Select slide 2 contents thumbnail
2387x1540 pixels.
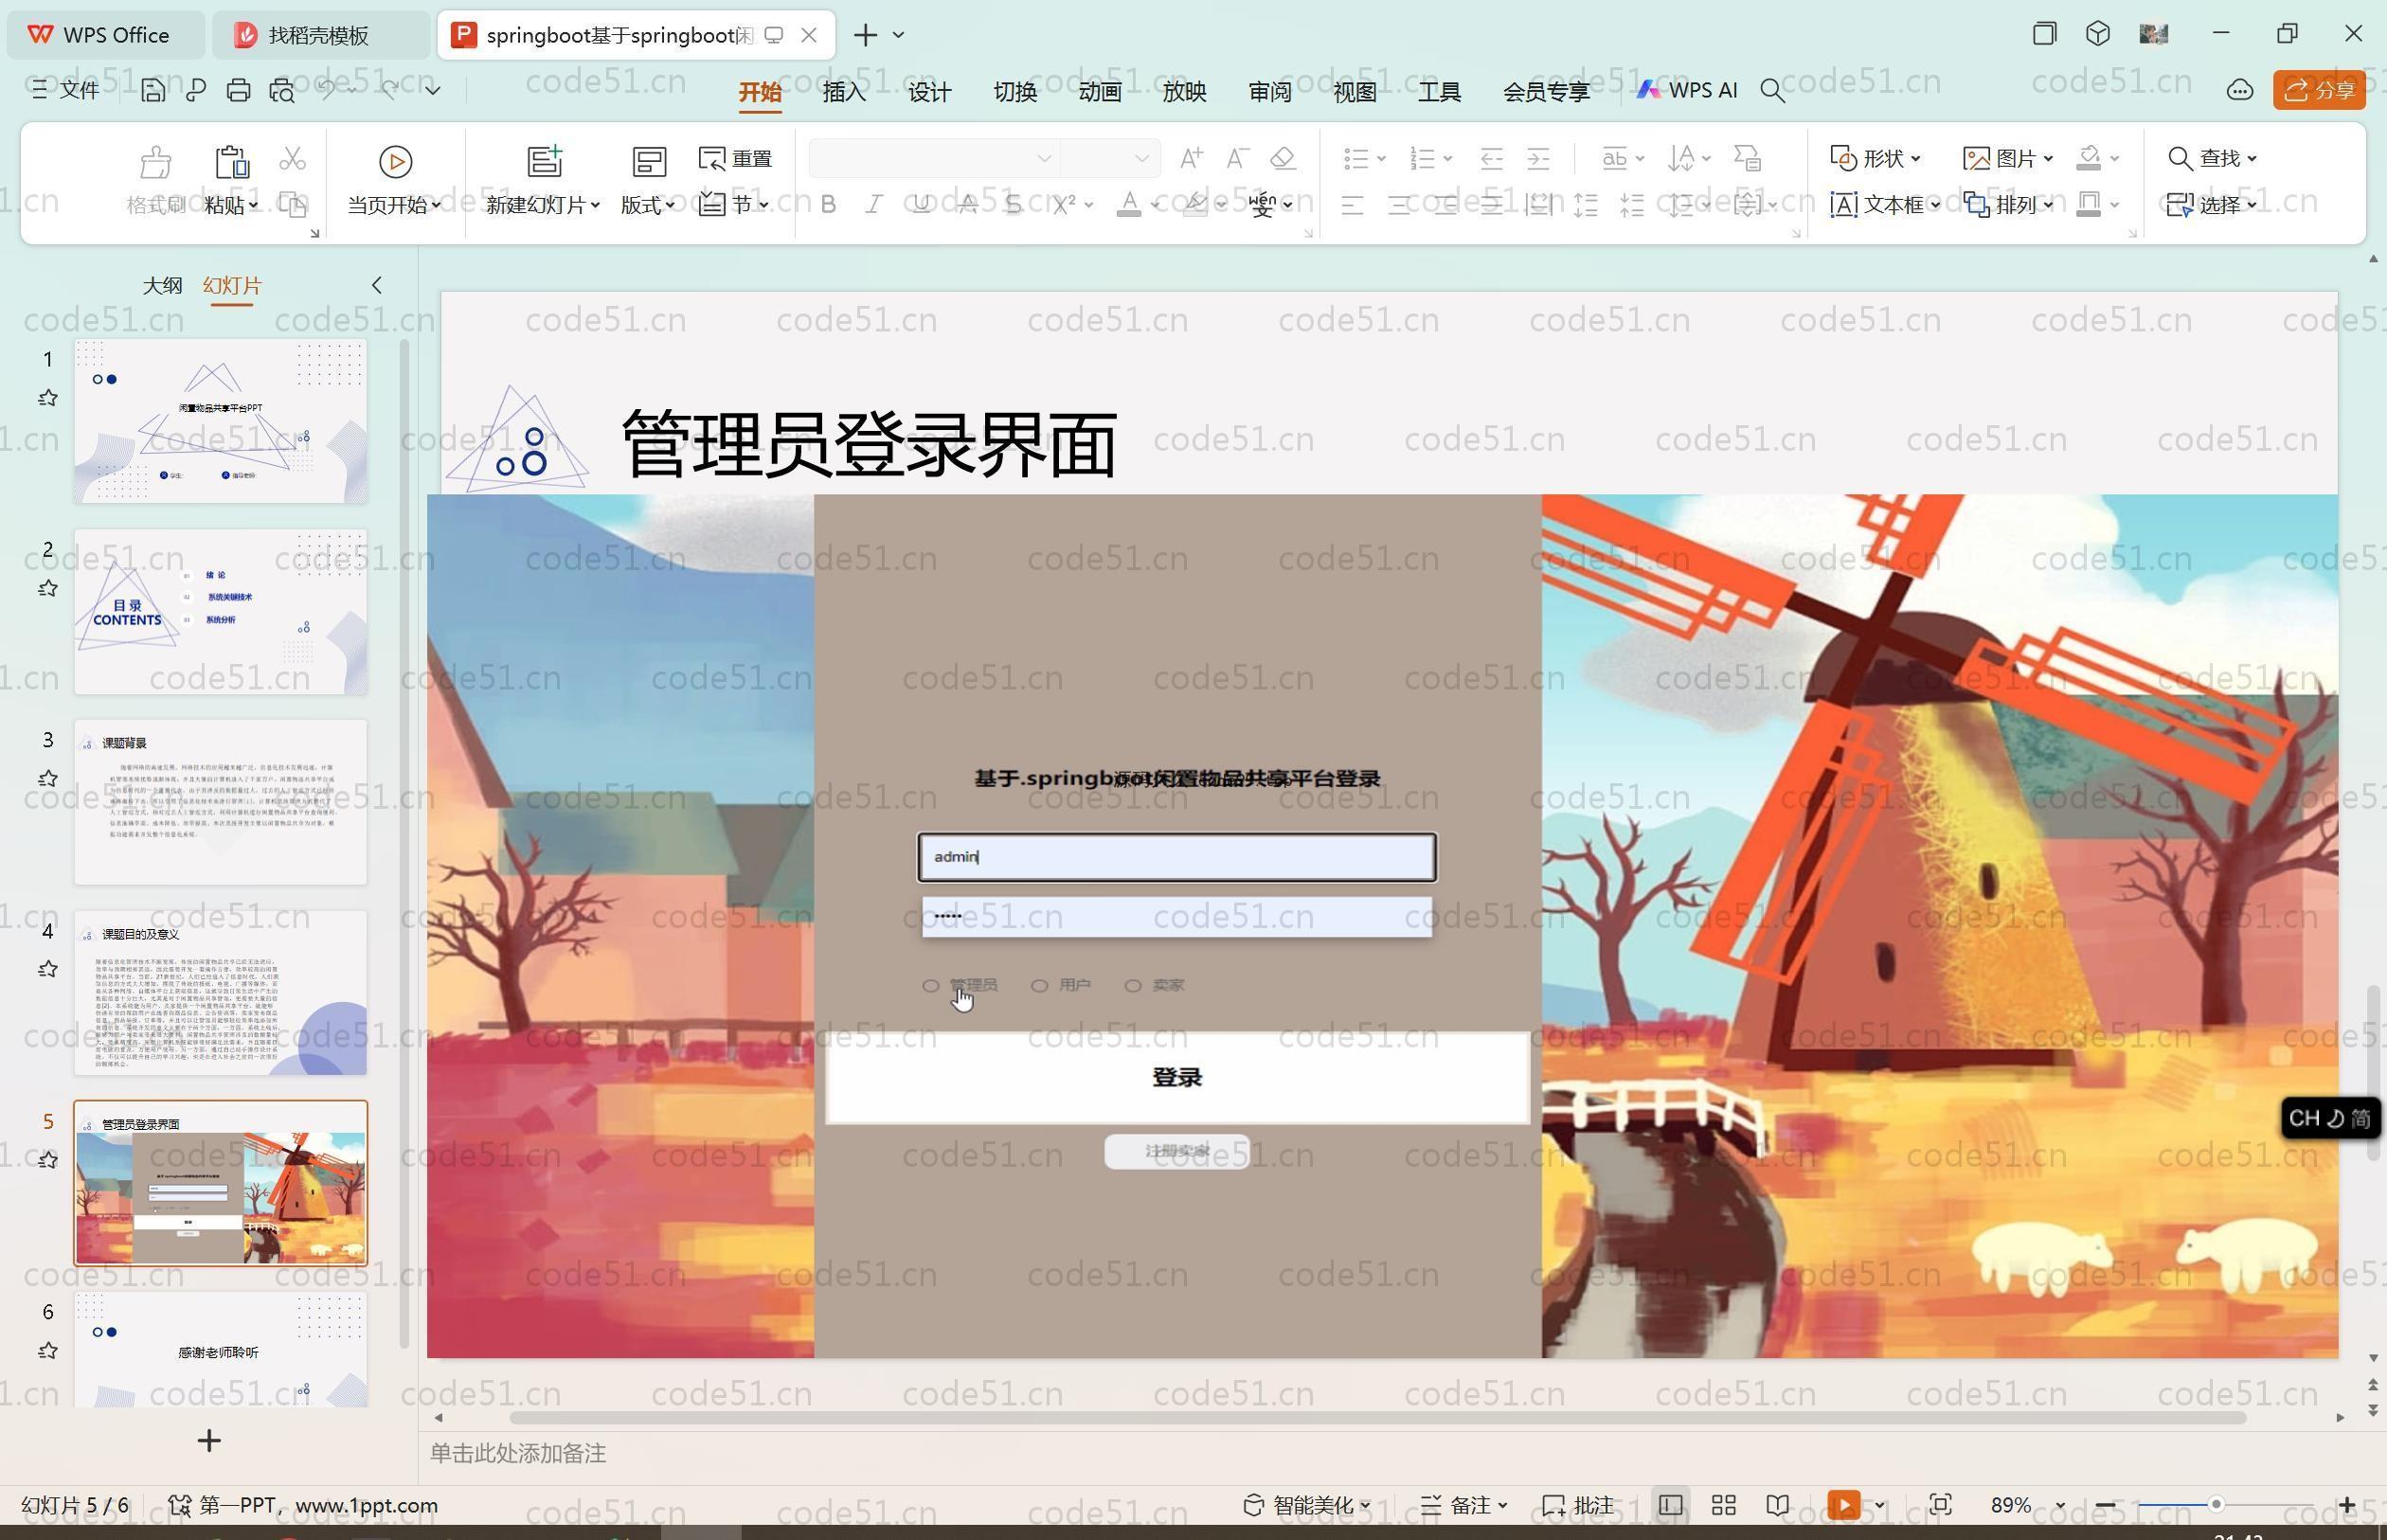click(220, 612)
